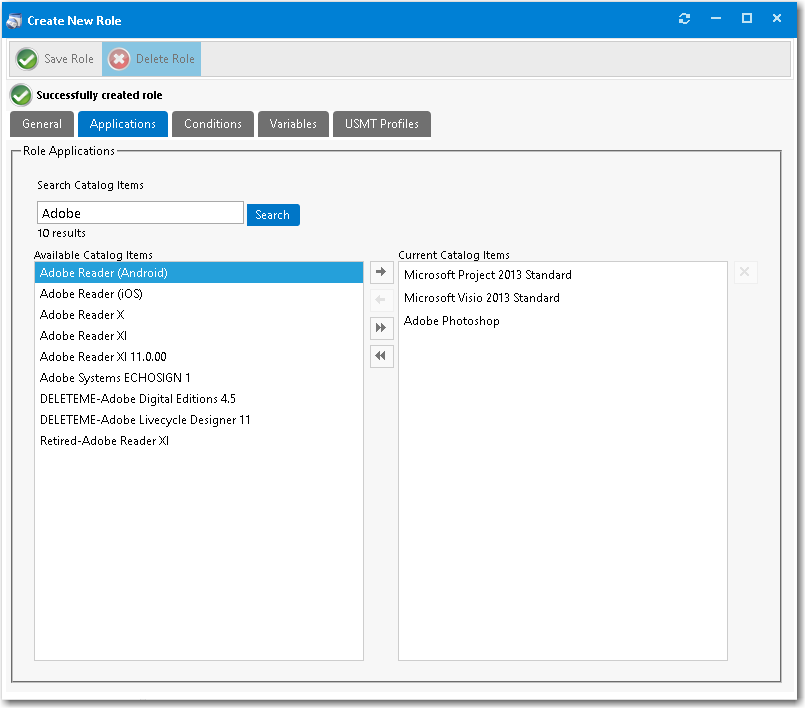
Task: Go to the Variables tab
Action: (x=293, y=124)
